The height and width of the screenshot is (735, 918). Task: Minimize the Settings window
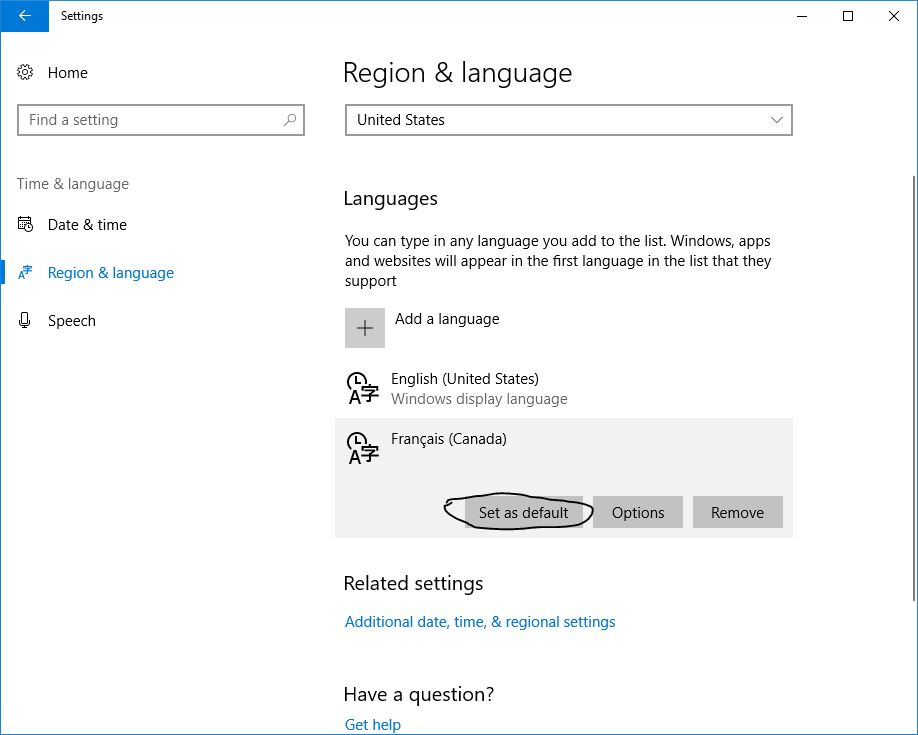point(802,16)
